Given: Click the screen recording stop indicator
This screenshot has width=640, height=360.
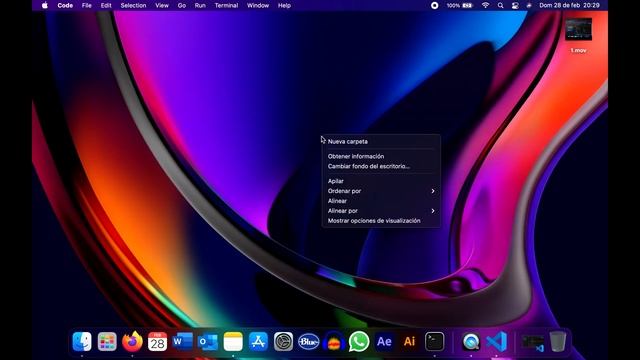Looking at the screenshot, I should [x=435, y=5].
